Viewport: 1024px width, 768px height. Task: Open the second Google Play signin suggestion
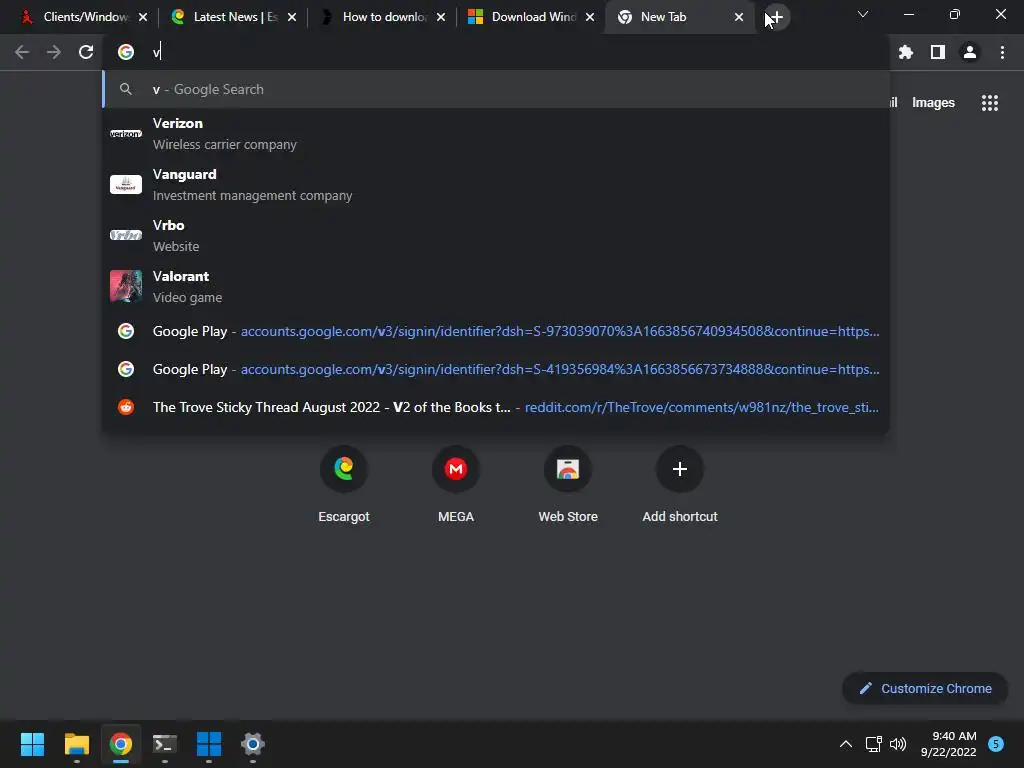point(496,369)
